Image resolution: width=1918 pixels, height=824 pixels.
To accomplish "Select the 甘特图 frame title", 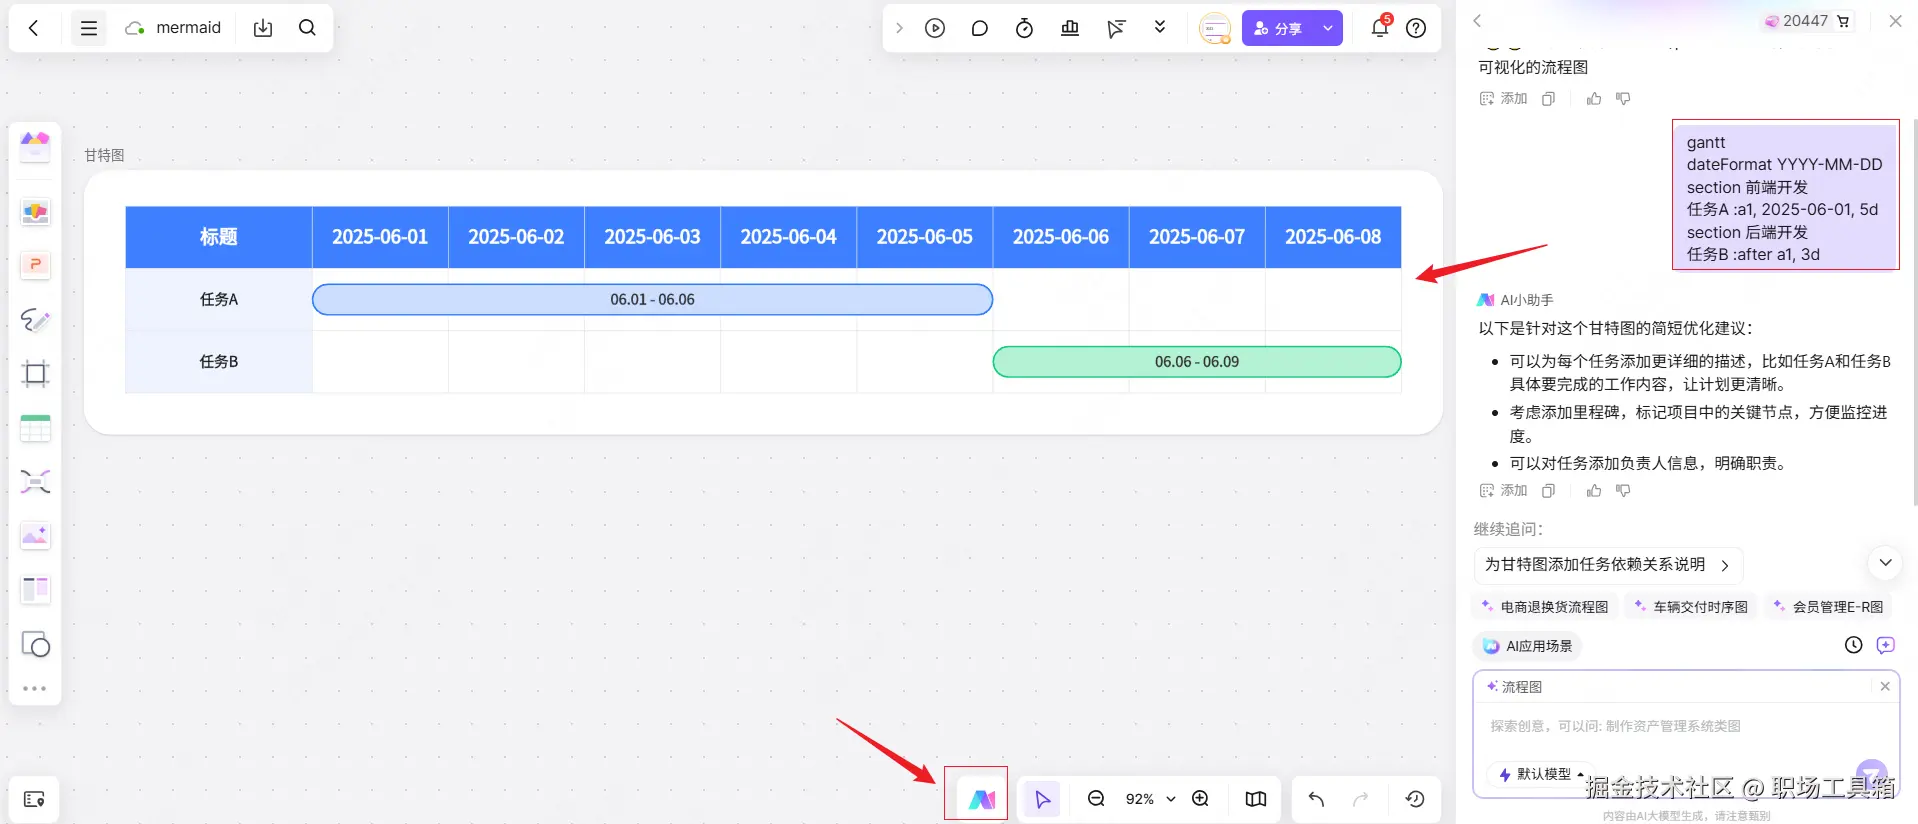I will [104, 155].
